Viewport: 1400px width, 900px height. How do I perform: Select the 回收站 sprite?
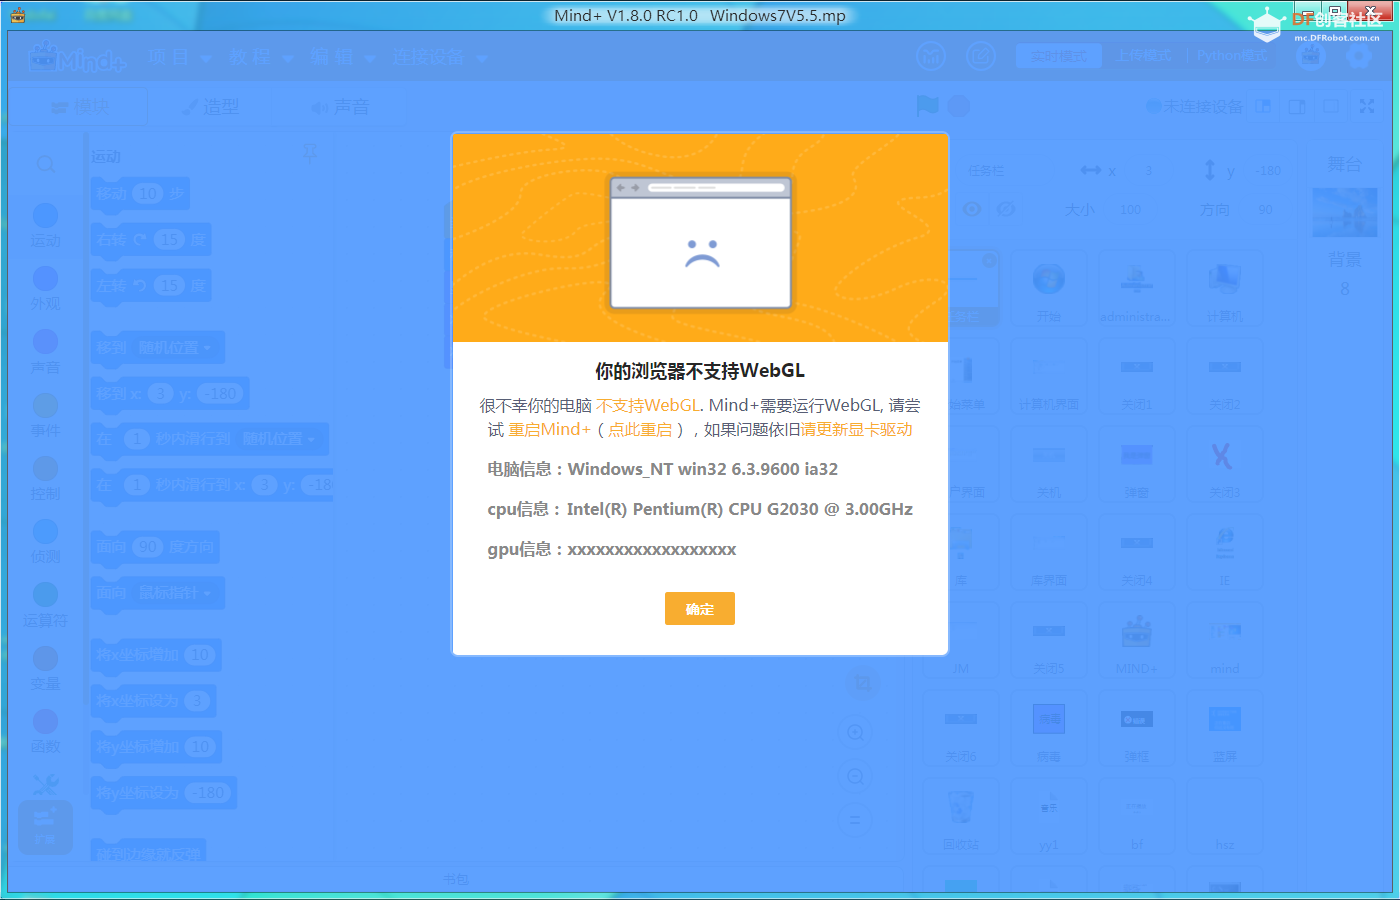pos(961,817)
